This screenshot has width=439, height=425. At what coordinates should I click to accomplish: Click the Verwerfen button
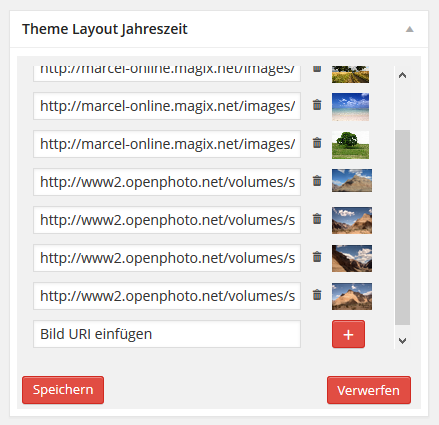[x=369, y=390]
